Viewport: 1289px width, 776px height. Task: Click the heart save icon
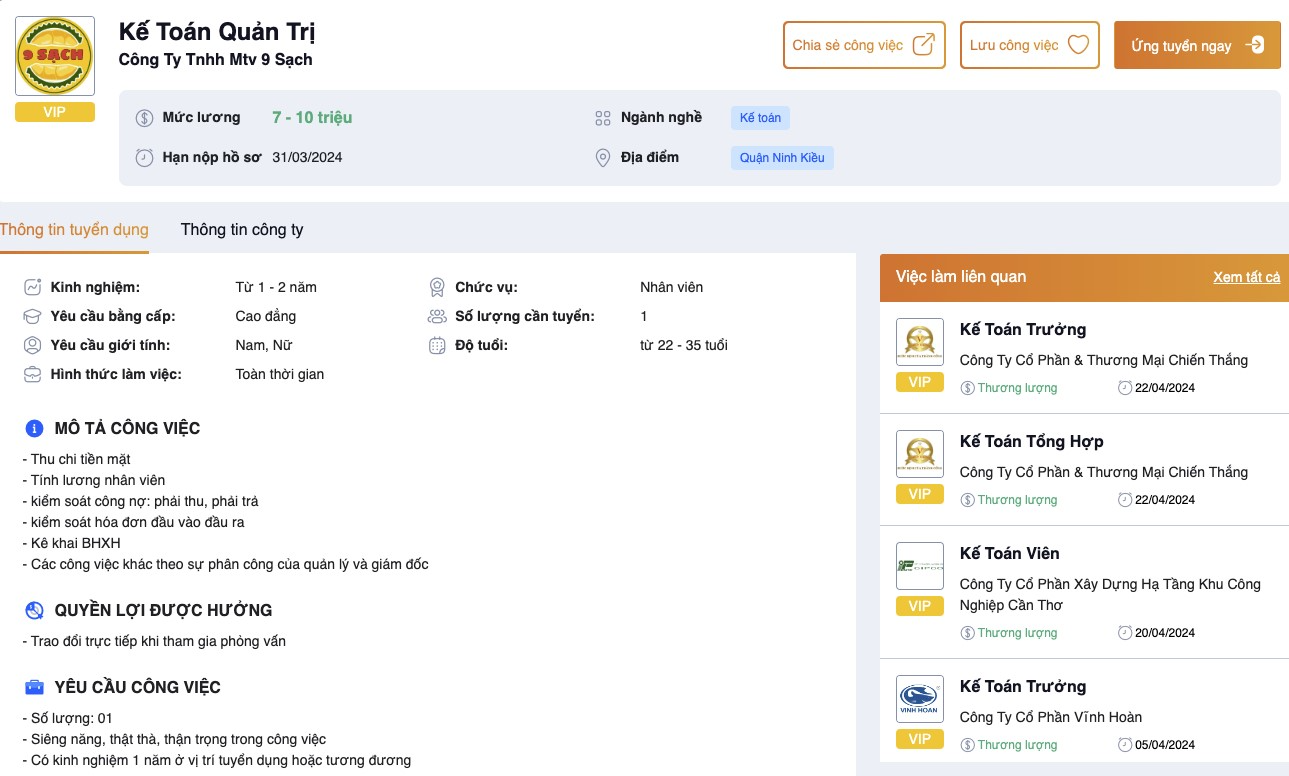click(1077, 45)
